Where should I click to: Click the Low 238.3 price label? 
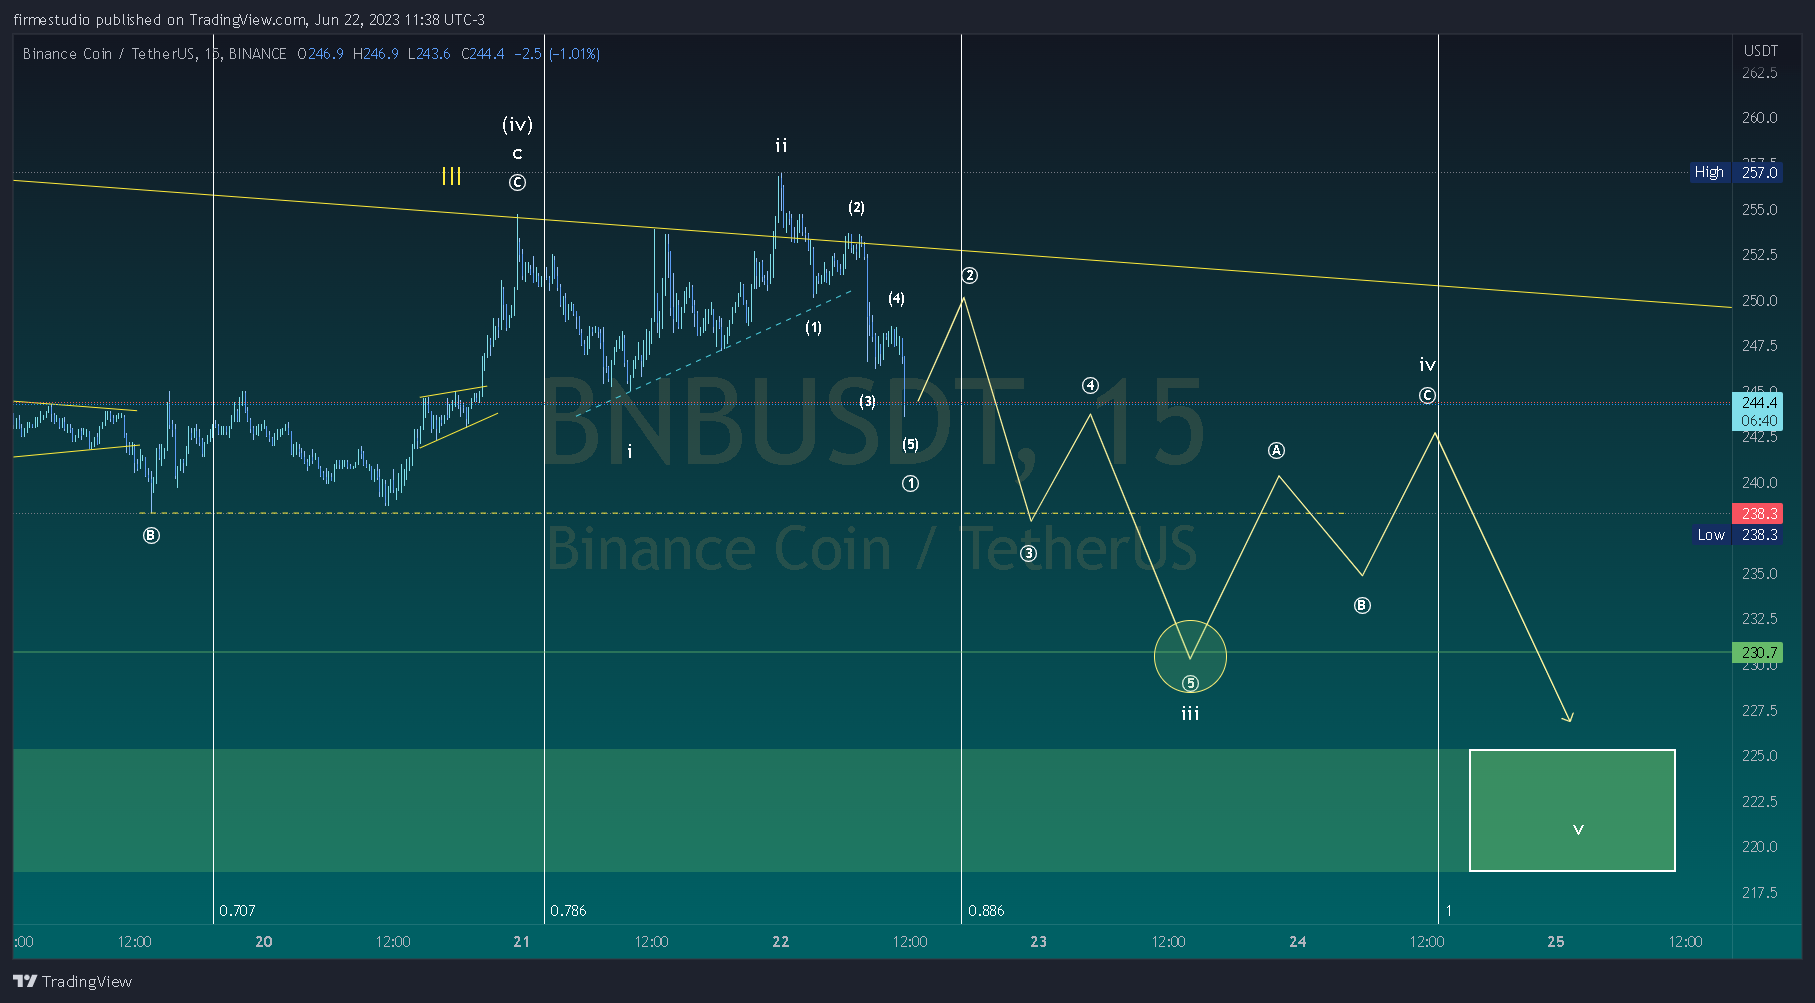[x=1738, y=535]
